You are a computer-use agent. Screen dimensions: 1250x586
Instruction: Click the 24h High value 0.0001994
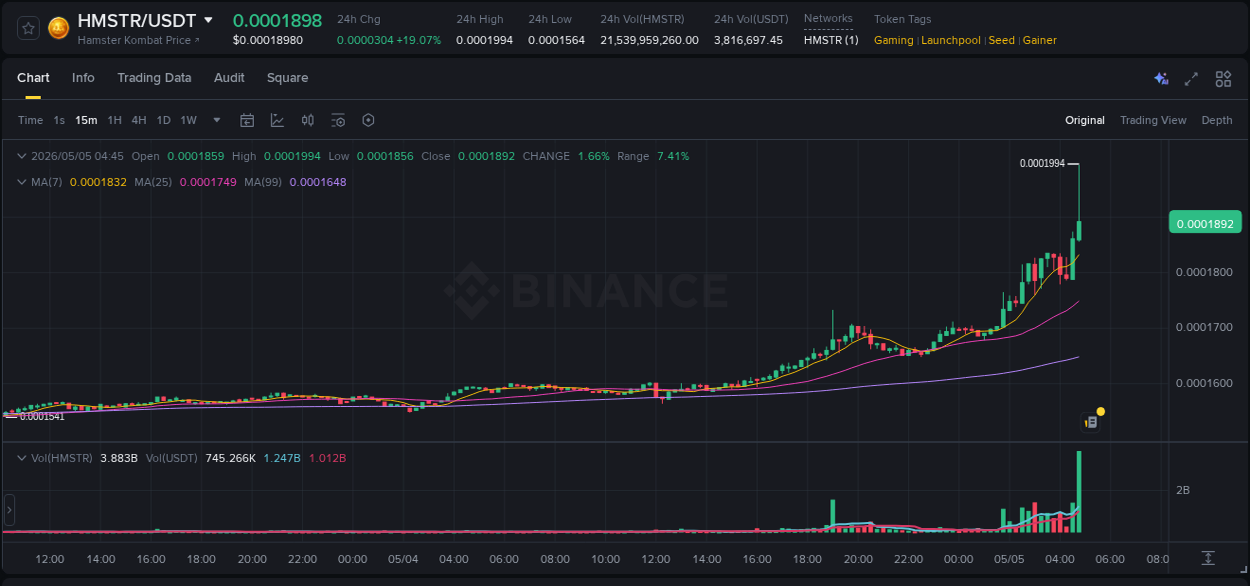484,40
